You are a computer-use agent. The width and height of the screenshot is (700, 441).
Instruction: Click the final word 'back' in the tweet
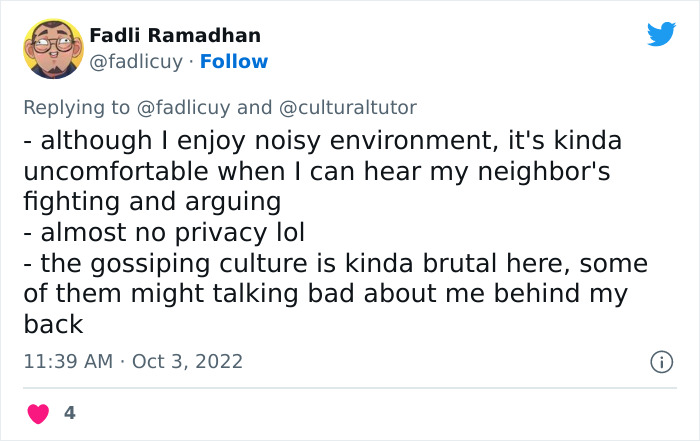pyautogui.click(x=52, y=325)
